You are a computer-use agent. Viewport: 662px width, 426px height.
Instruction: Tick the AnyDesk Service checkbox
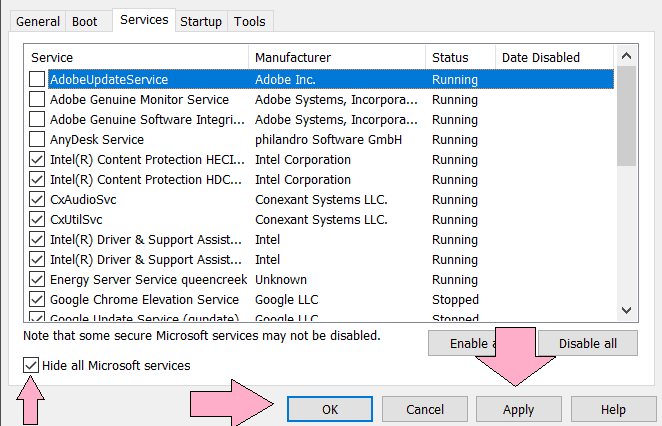pos(37,139)
